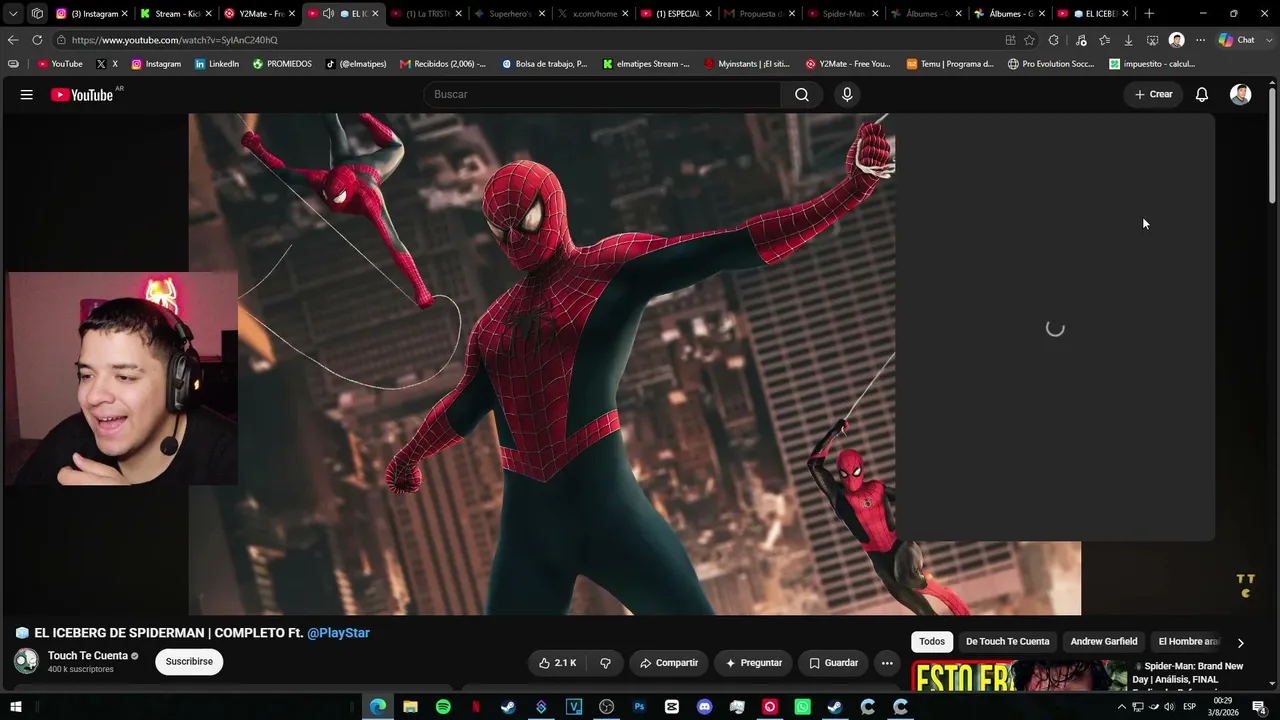Open YouTube notifications bell
Viewport: 1280px width, 720px height.
click(1202, 94)
